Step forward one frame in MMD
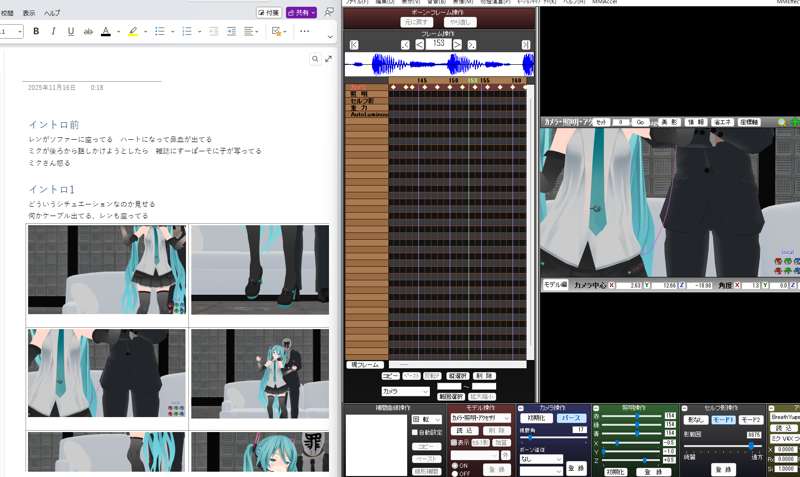The height and width of the screenshot is (477, 800). click(458, 45)
